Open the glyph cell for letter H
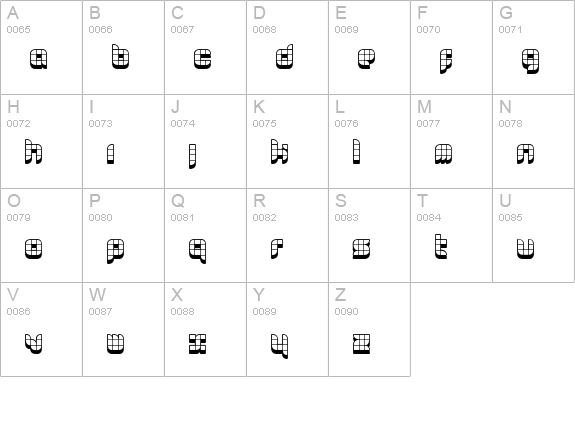The width and height of the screenshot is (575, 421). (x=41, y=142)
